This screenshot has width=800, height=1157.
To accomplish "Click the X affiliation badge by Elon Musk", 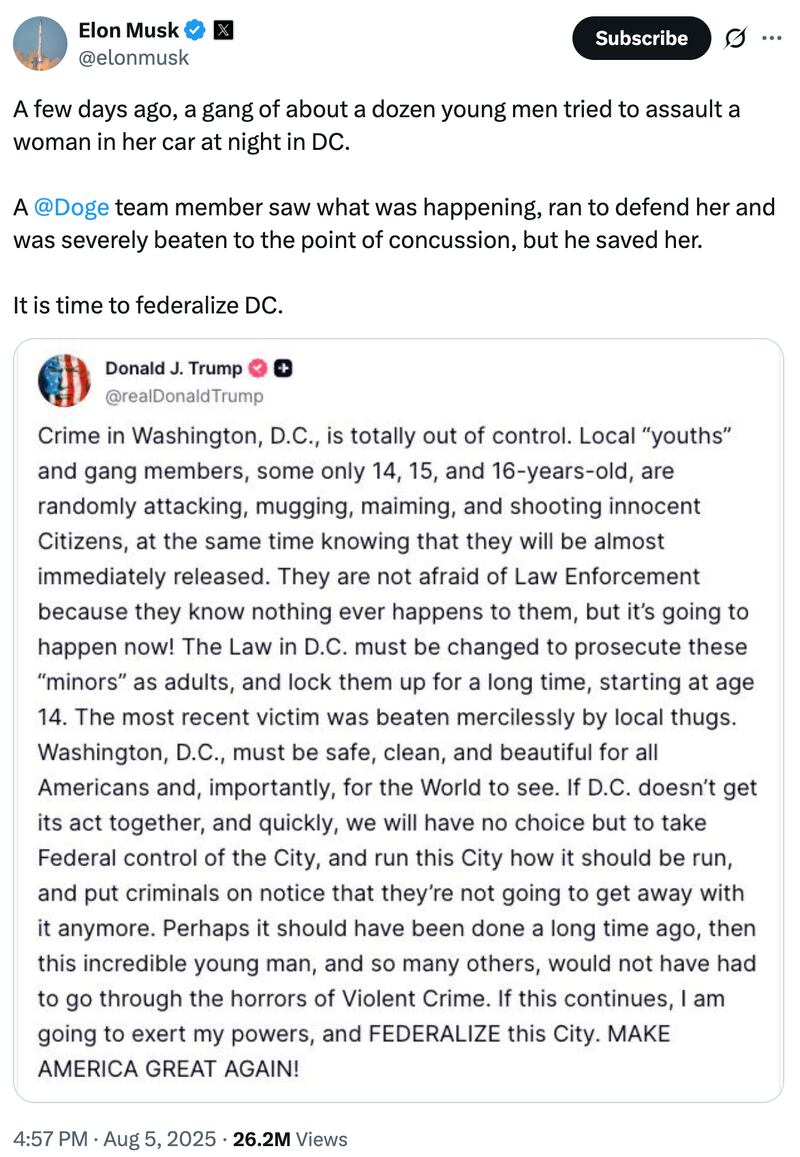I will click(224, 30).
